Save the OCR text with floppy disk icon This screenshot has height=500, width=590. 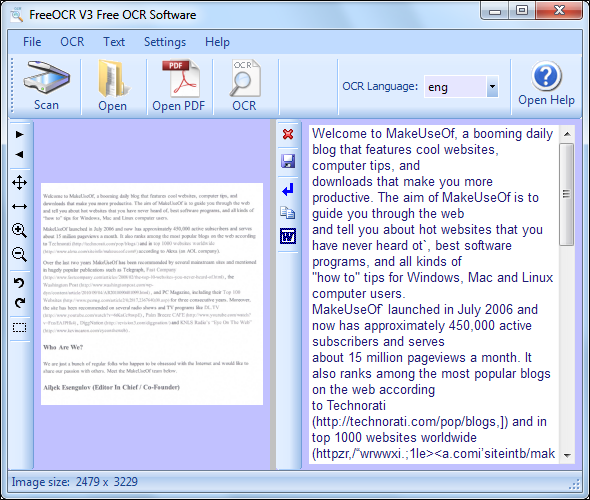pyautogui.click(x=288, y=161)
